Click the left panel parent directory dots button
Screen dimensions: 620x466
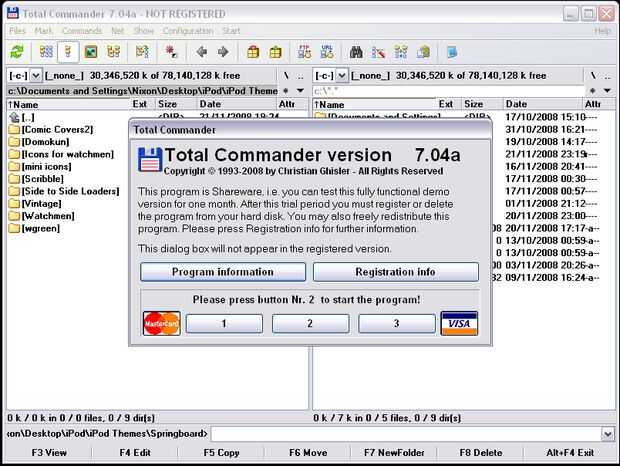[301, 75]
